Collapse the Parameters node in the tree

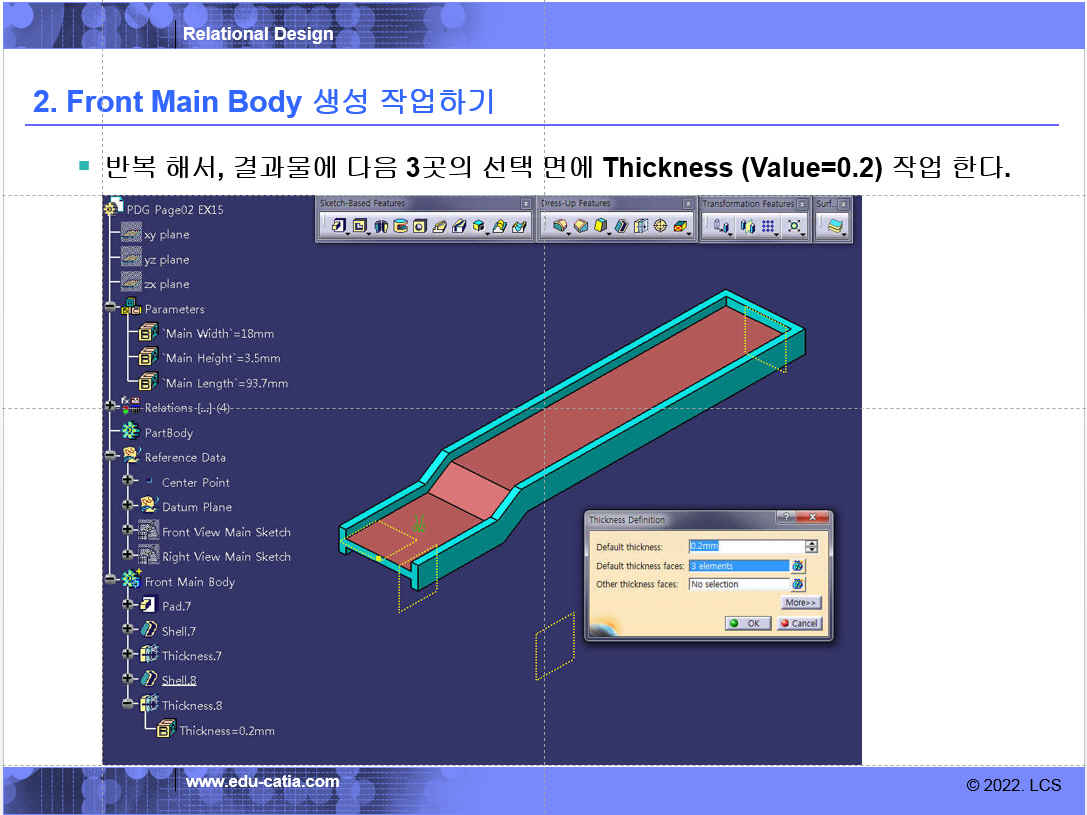(110, 309)
